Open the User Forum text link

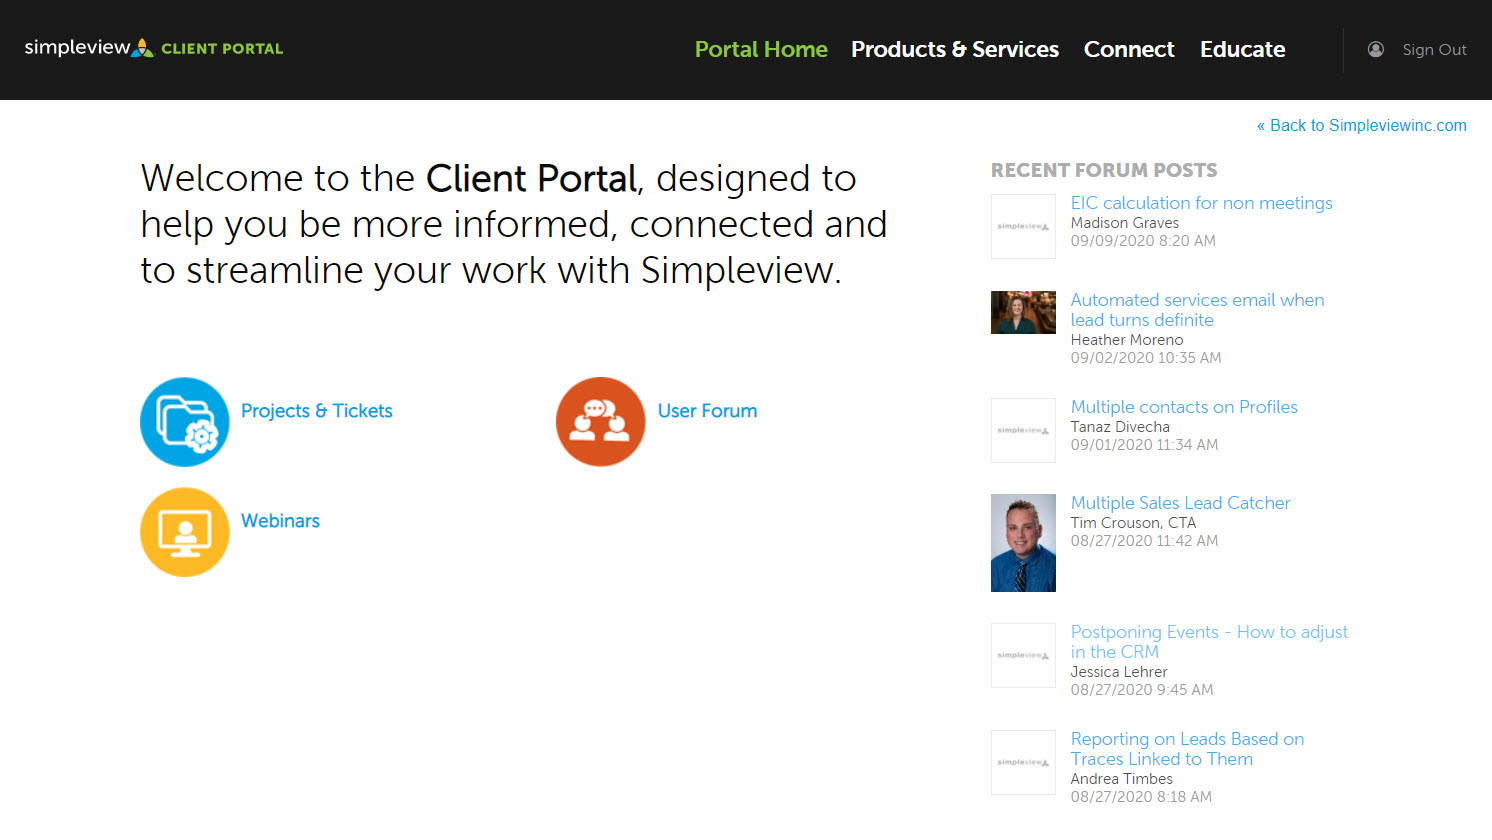pos(707,411)
